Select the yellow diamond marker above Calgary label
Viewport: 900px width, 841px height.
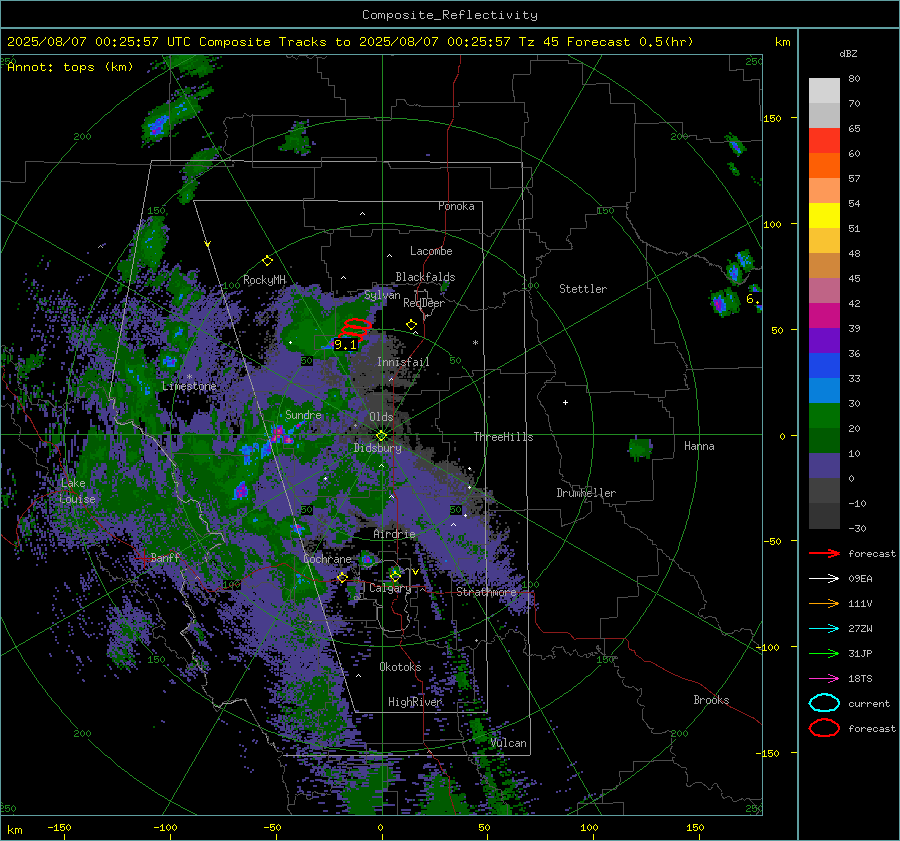[x=395, y=576]
